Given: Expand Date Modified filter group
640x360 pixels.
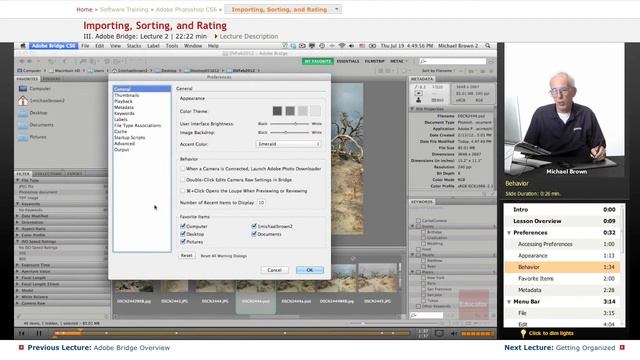Looking at the screenshot, I should 18,216.
